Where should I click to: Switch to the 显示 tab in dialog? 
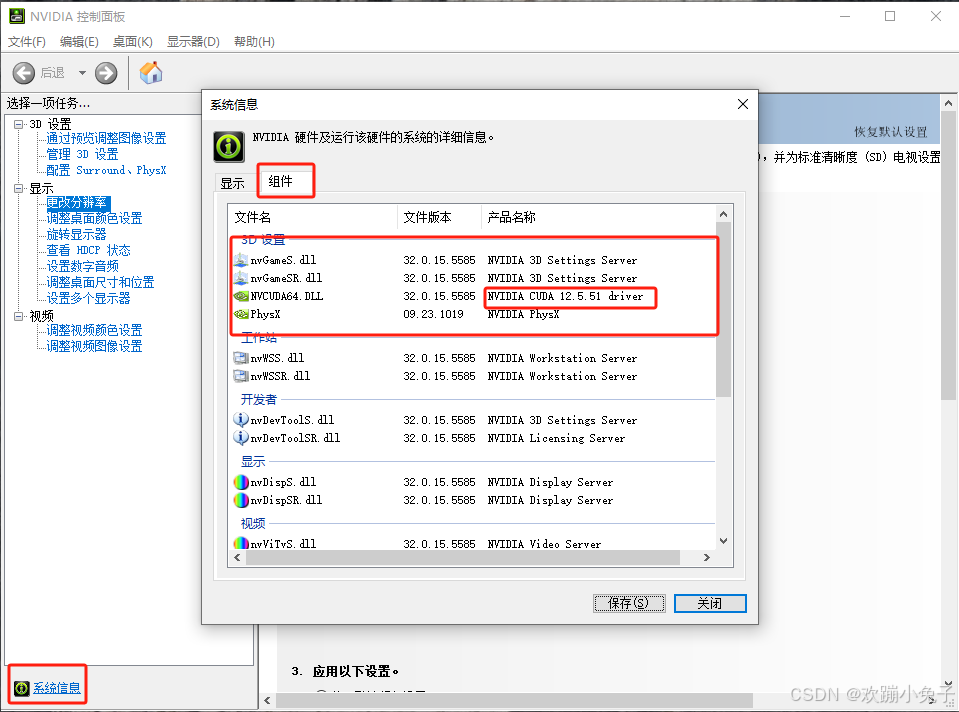click(232, 184)
